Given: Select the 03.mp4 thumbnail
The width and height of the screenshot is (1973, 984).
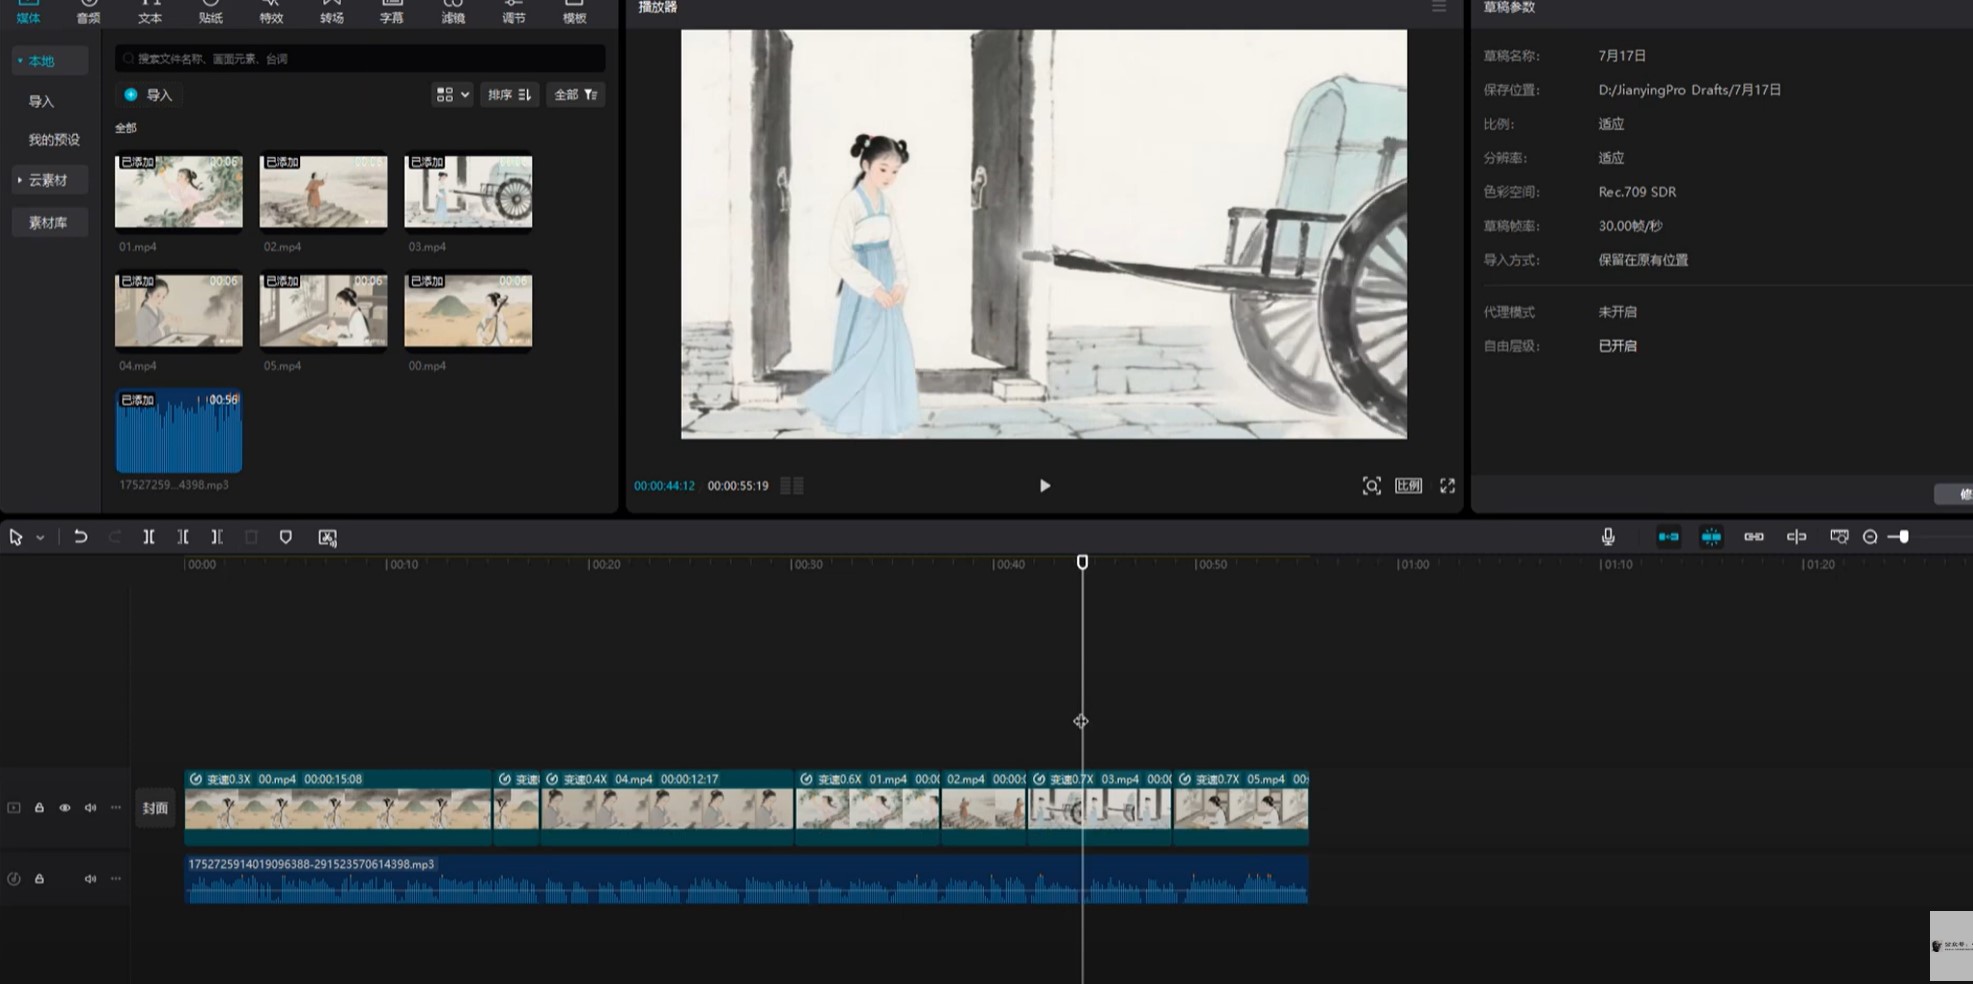Looking at the screenshot, I should tap(468, 191).
